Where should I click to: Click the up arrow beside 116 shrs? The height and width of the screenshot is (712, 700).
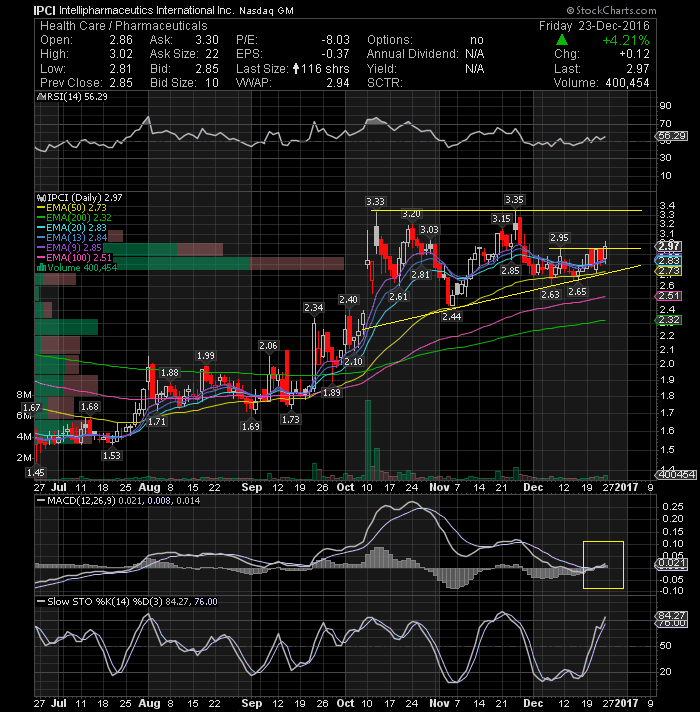[296, 69]
